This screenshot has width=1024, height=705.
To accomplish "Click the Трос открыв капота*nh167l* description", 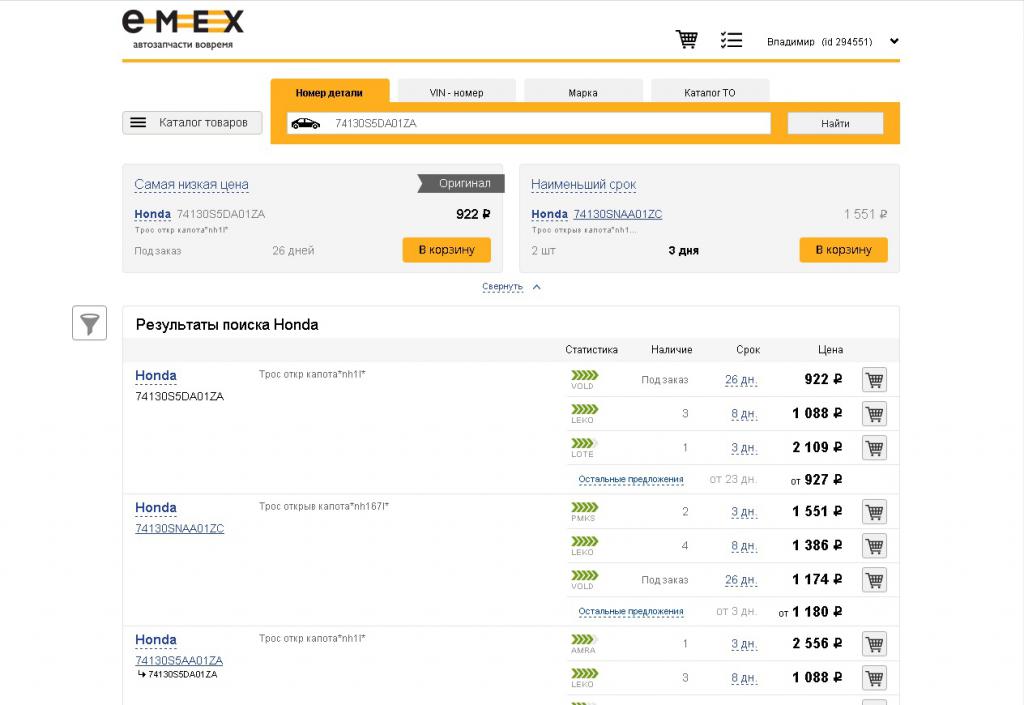I will [x=324, y=507].
